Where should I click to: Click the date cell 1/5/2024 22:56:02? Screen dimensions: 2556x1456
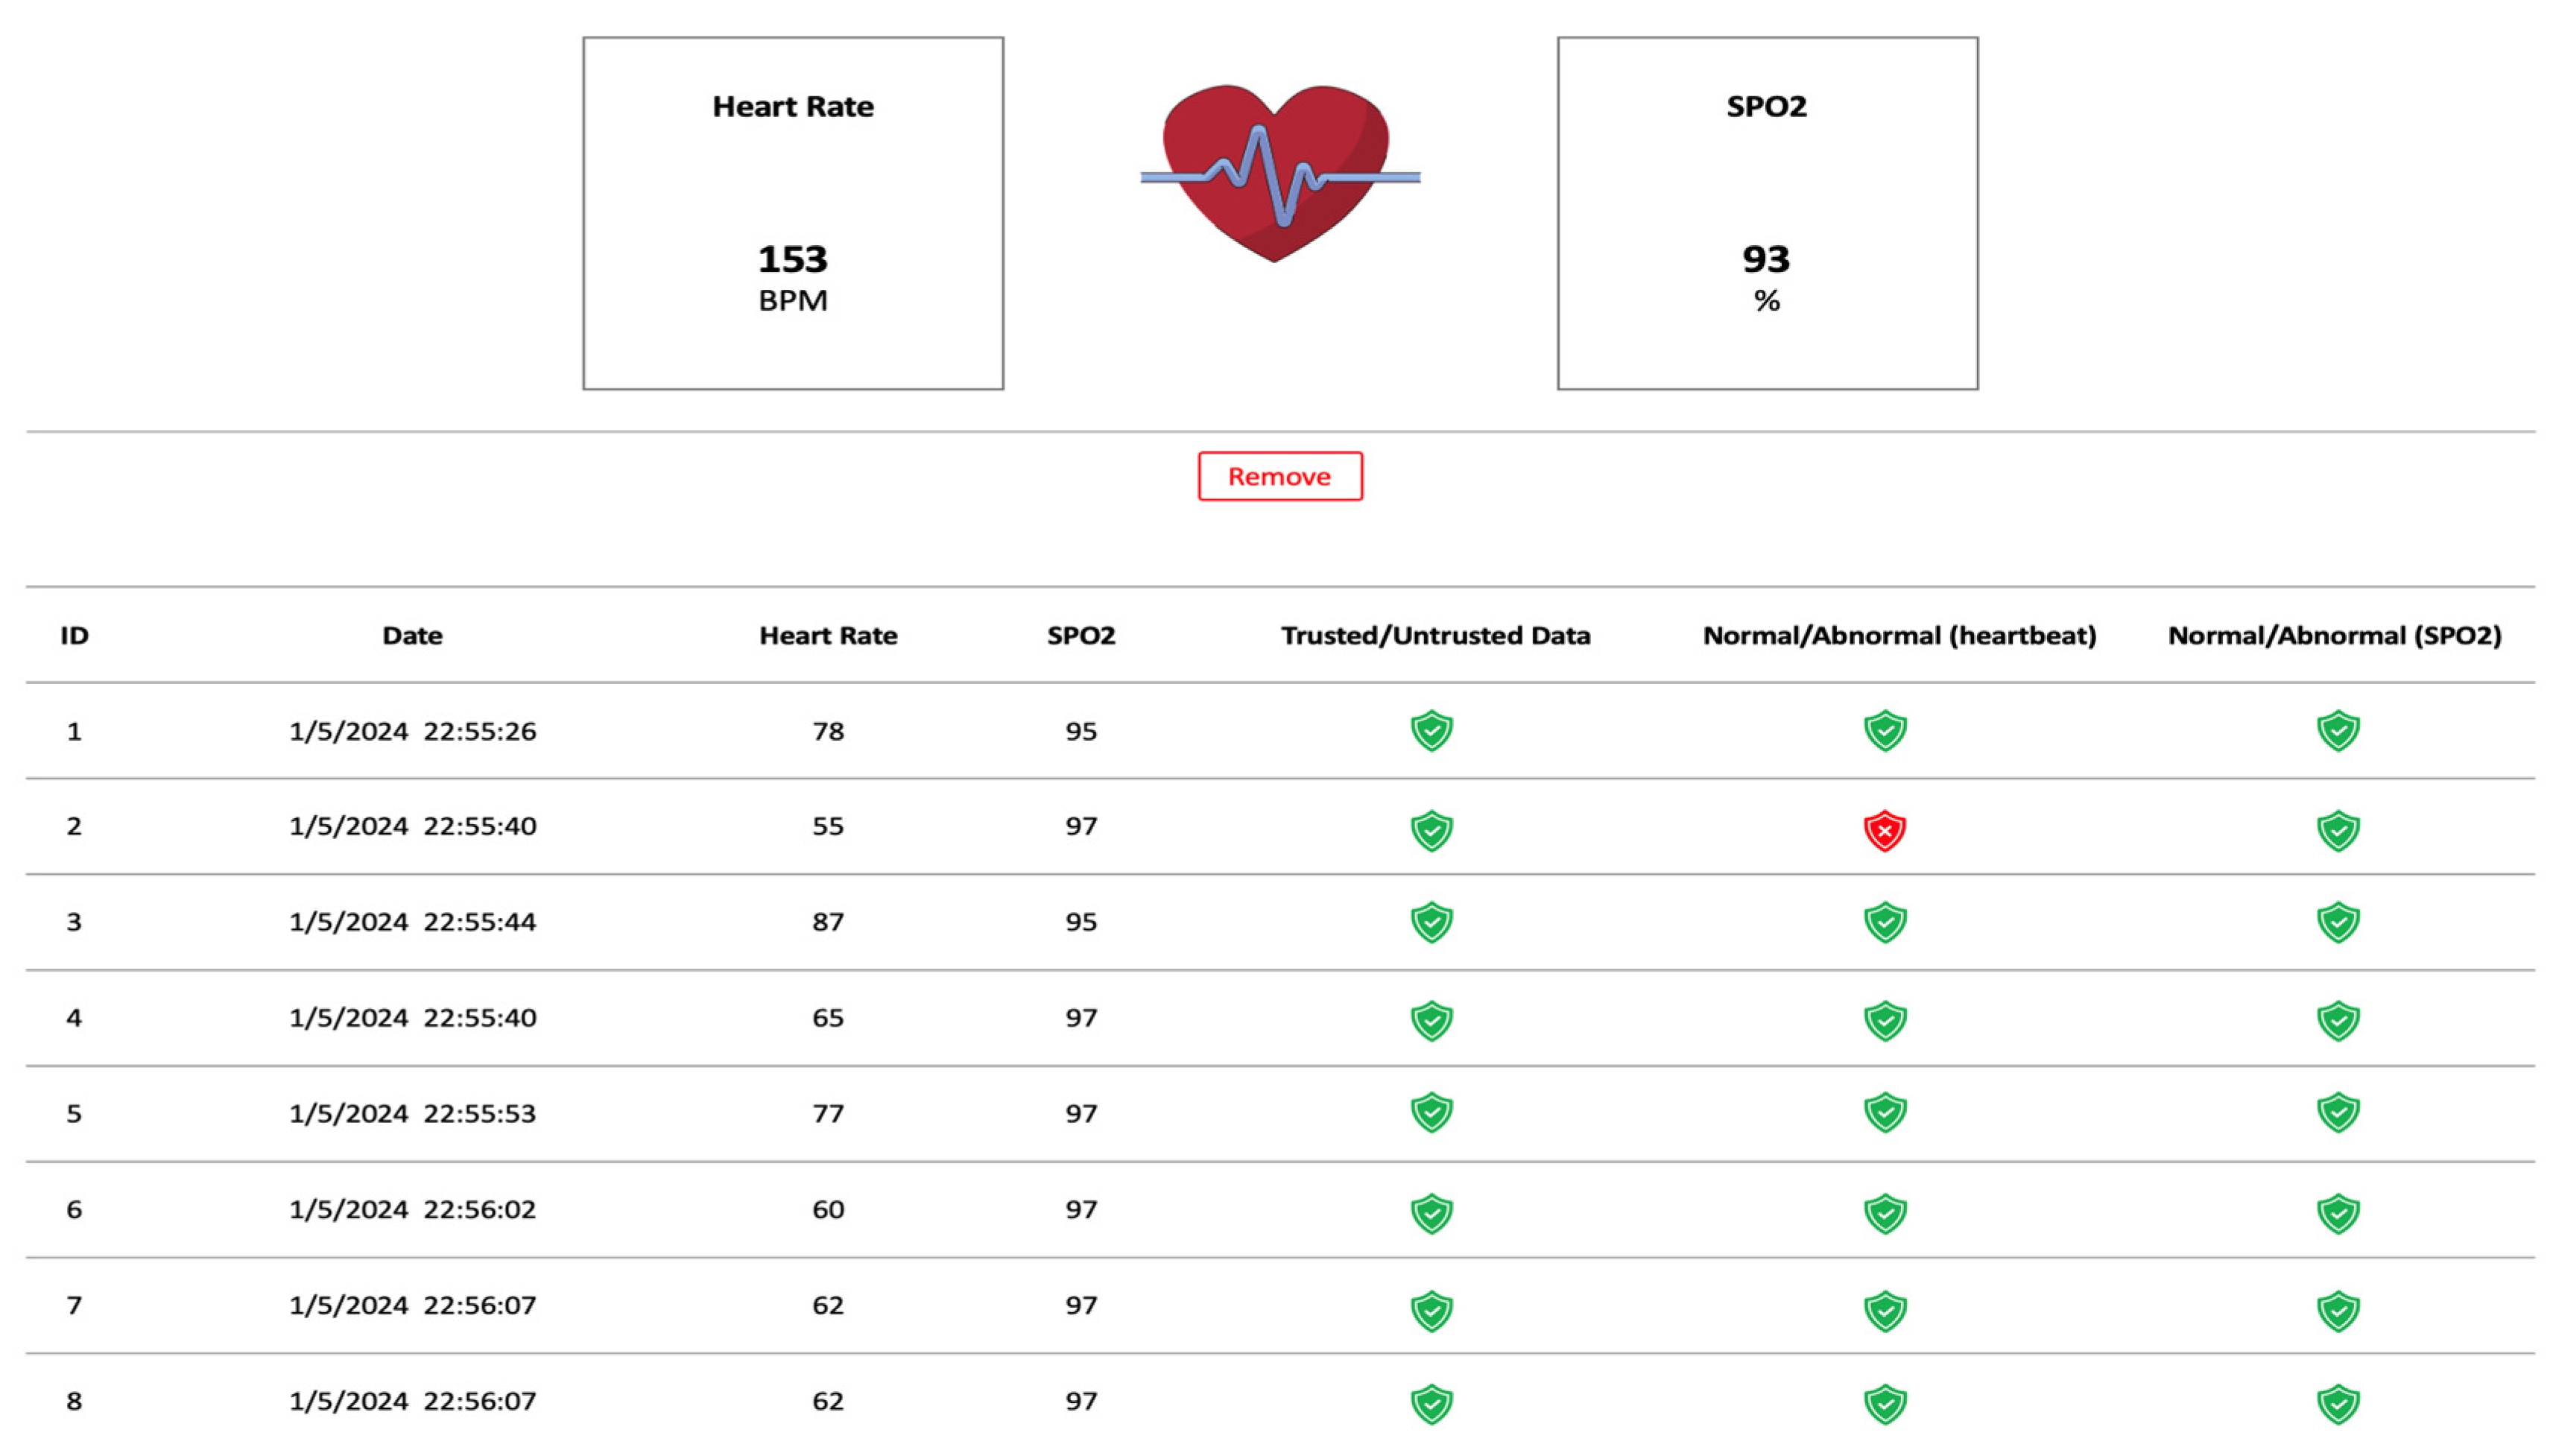pyautogui.click(x=412, y=1209)
